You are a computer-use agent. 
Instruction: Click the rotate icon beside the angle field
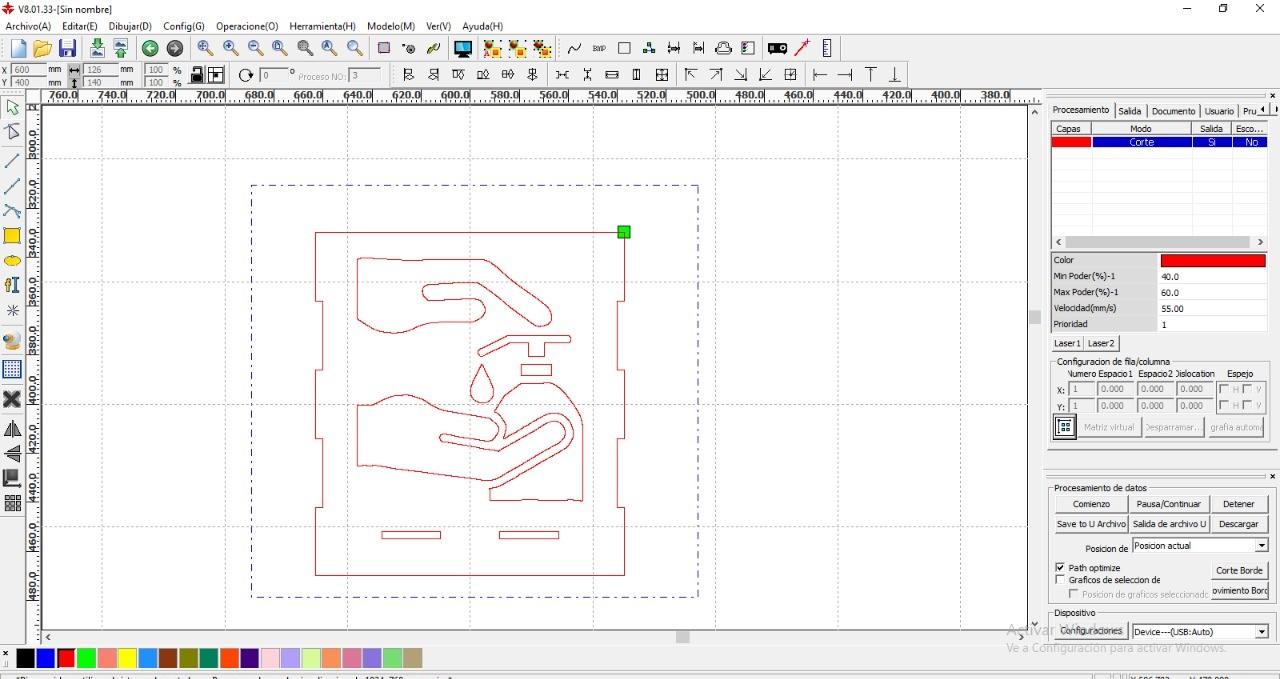pos(246,75)
